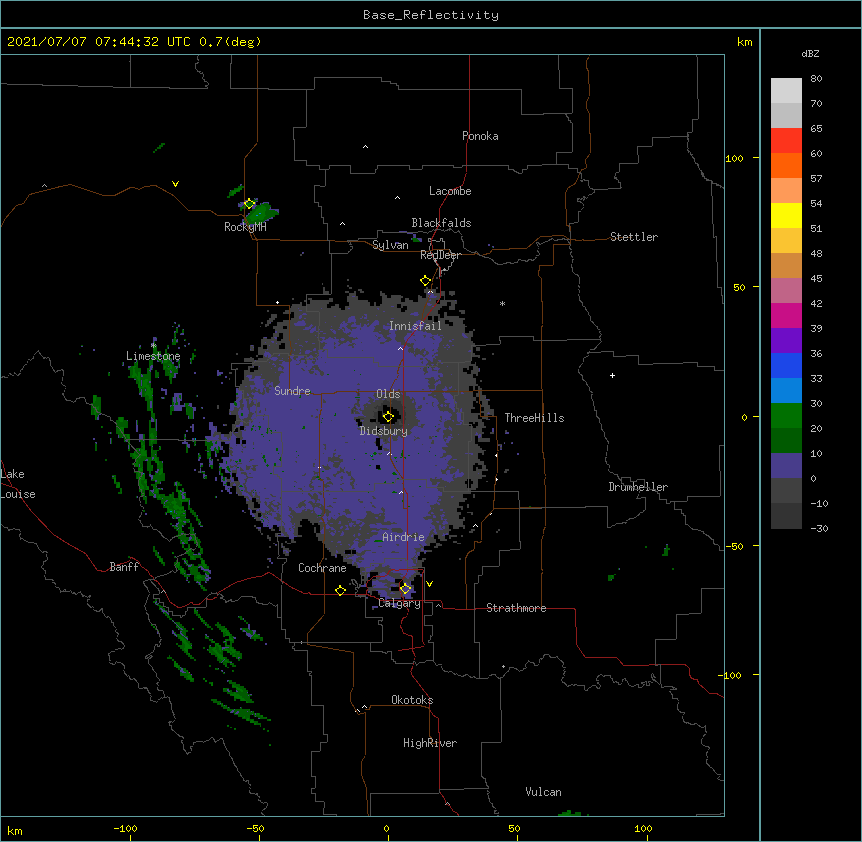Click the Didsbury city label

(x=384, y=431)
